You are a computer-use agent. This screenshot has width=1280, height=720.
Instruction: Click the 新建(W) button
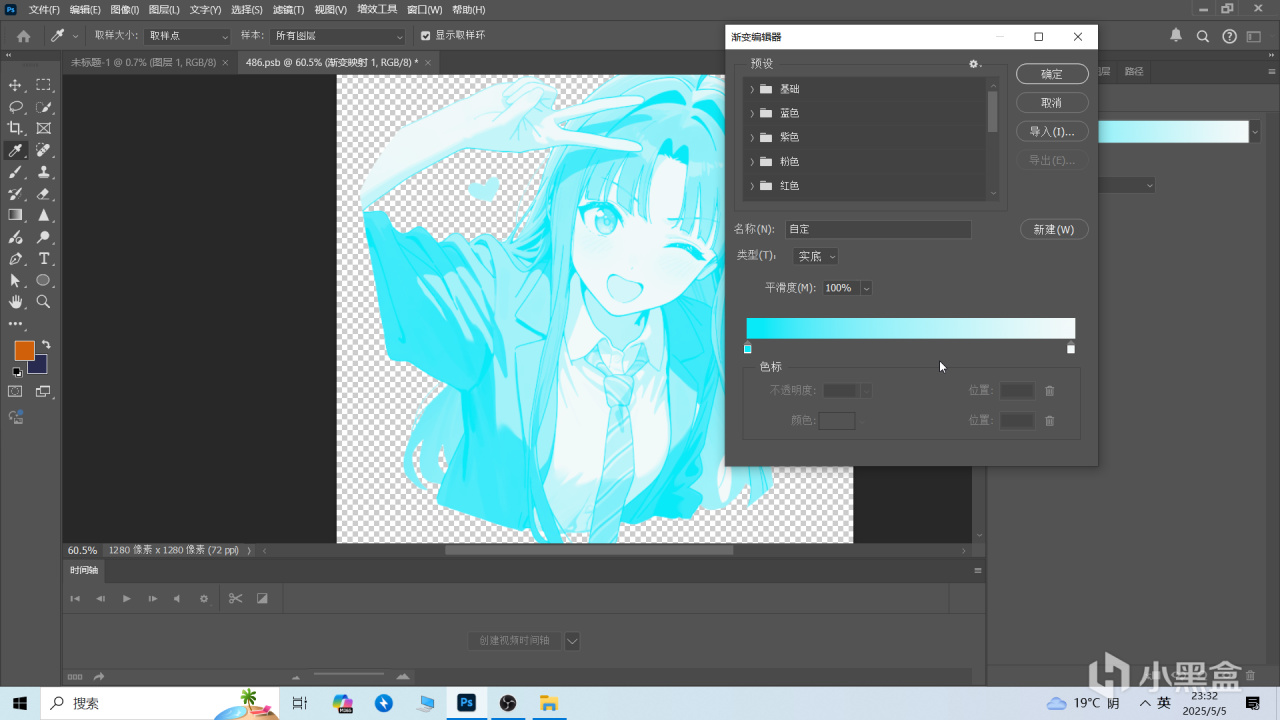[x=1054, y=230]
